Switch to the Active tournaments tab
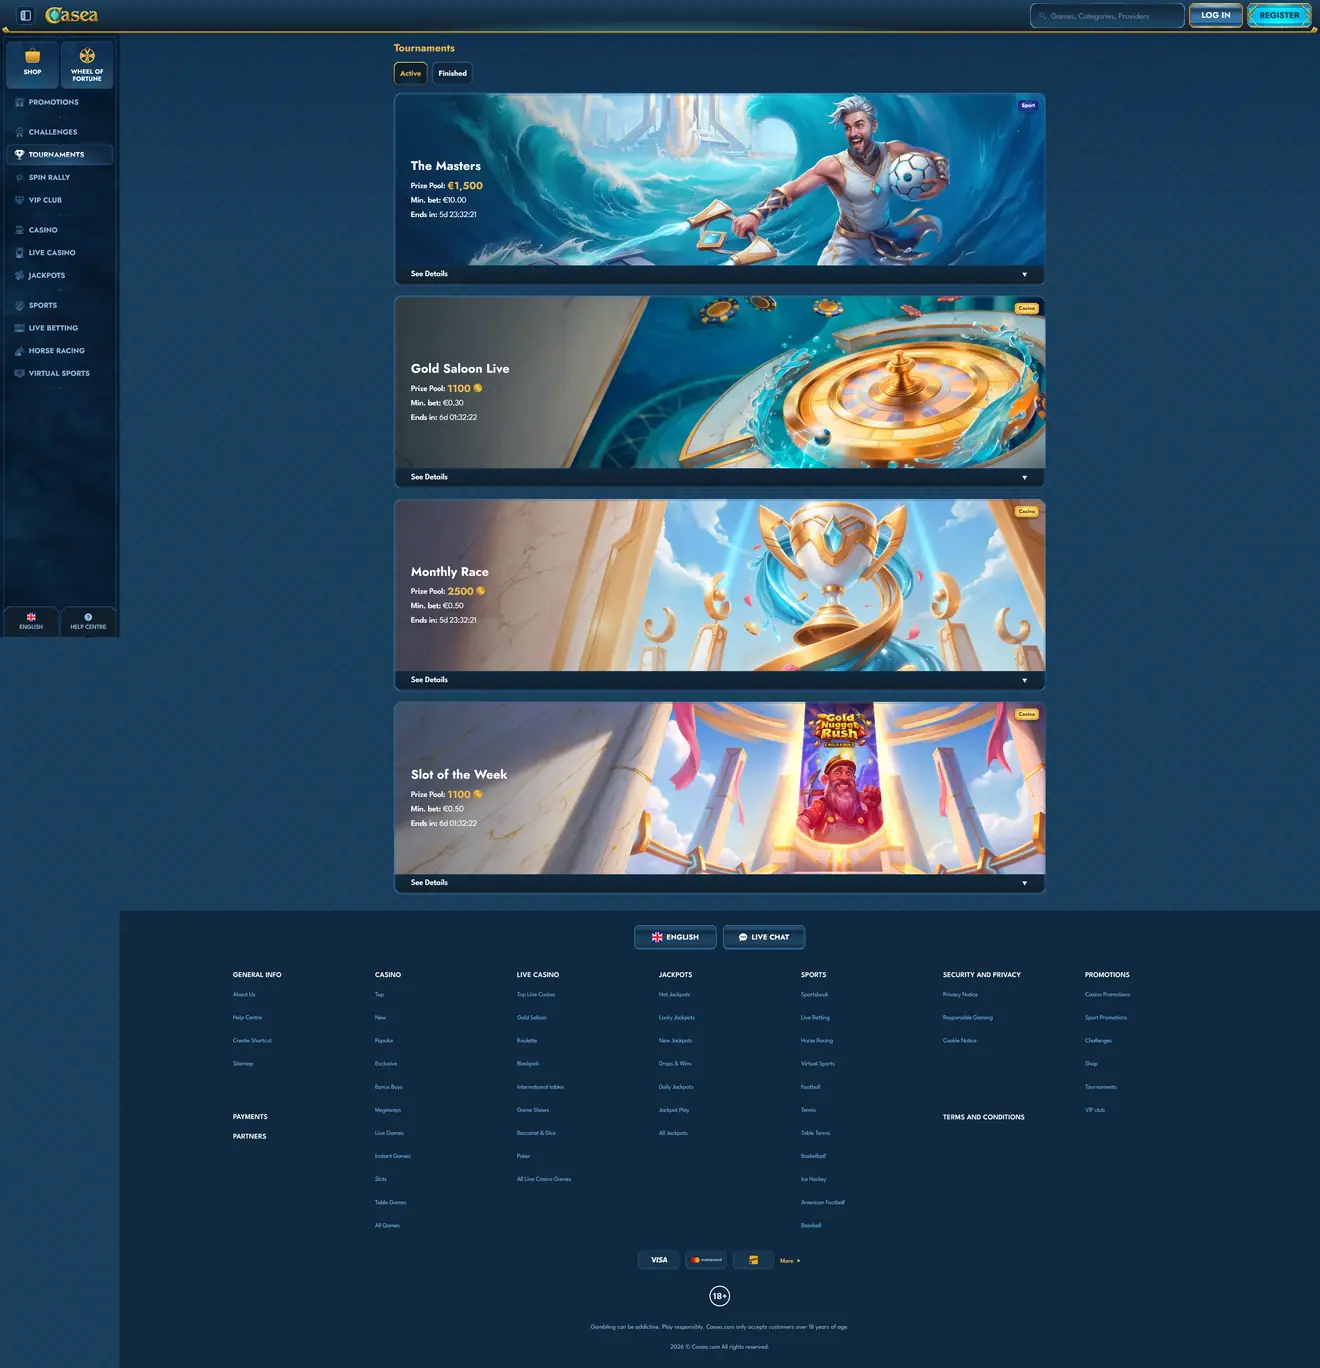 pyautogui.click(x=411, y=73)
